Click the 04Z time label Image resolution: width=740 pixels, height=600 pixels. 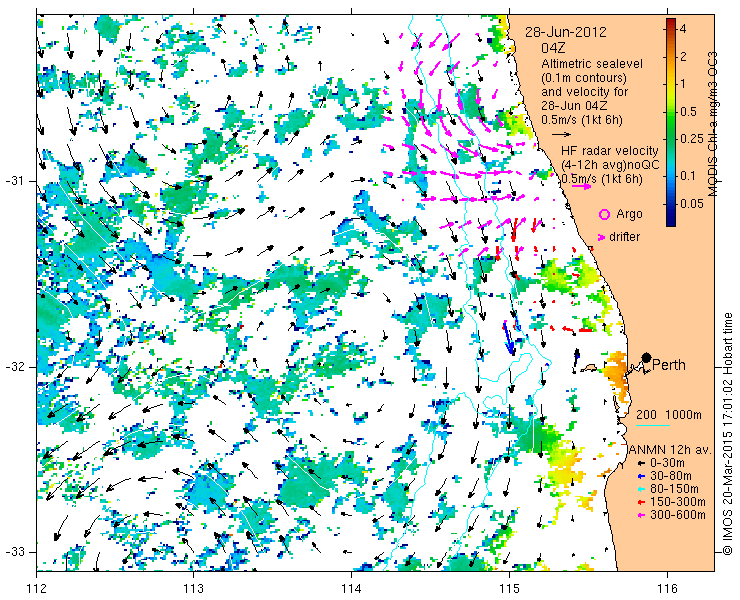point(554,48)
